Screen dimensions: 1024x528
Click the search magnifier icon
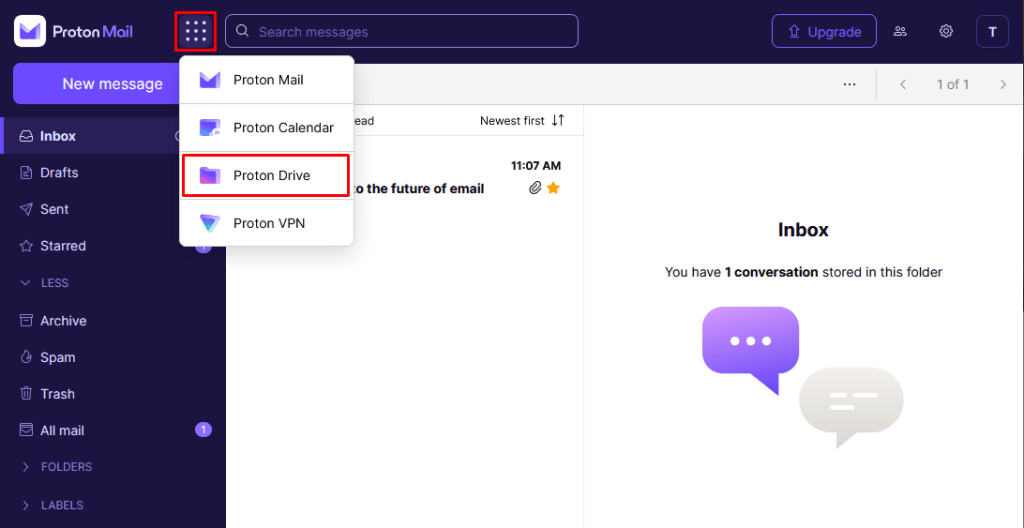point(242,31)
